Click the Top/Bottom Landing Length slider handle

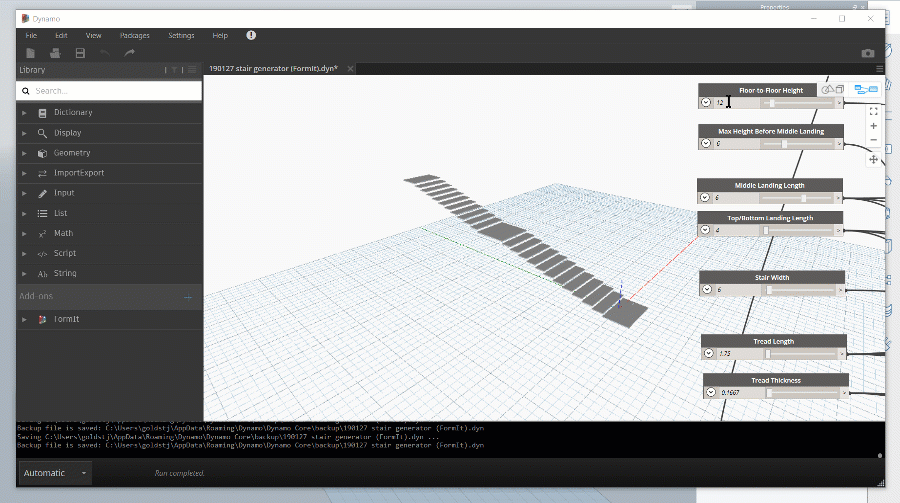pyautogui.click(x=766, y=230)
